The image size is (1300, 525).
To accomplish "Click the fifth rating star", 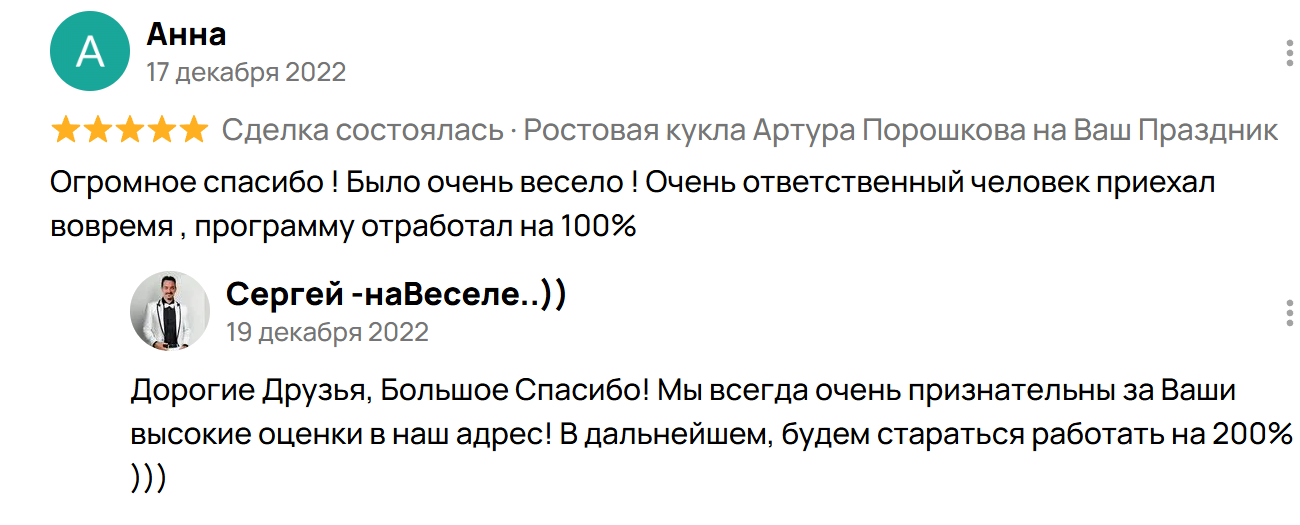I will pyautogui.click(x=193, y=130).
